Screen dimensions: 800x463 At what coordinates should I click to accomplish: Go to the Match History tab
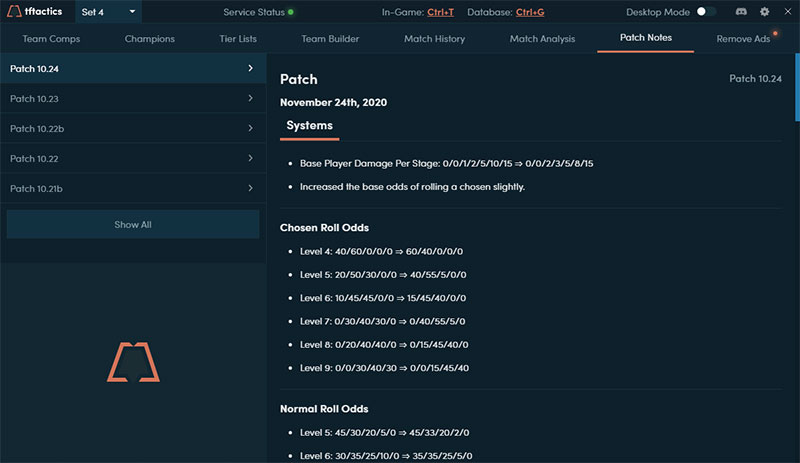(435, 39)
